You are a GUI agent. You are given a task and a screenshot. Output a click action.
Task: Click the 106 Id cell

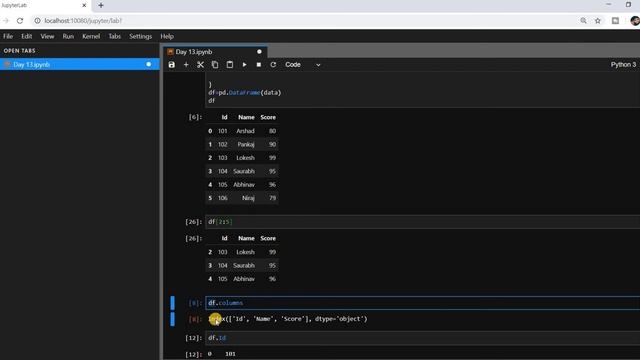tap(222, 198)
